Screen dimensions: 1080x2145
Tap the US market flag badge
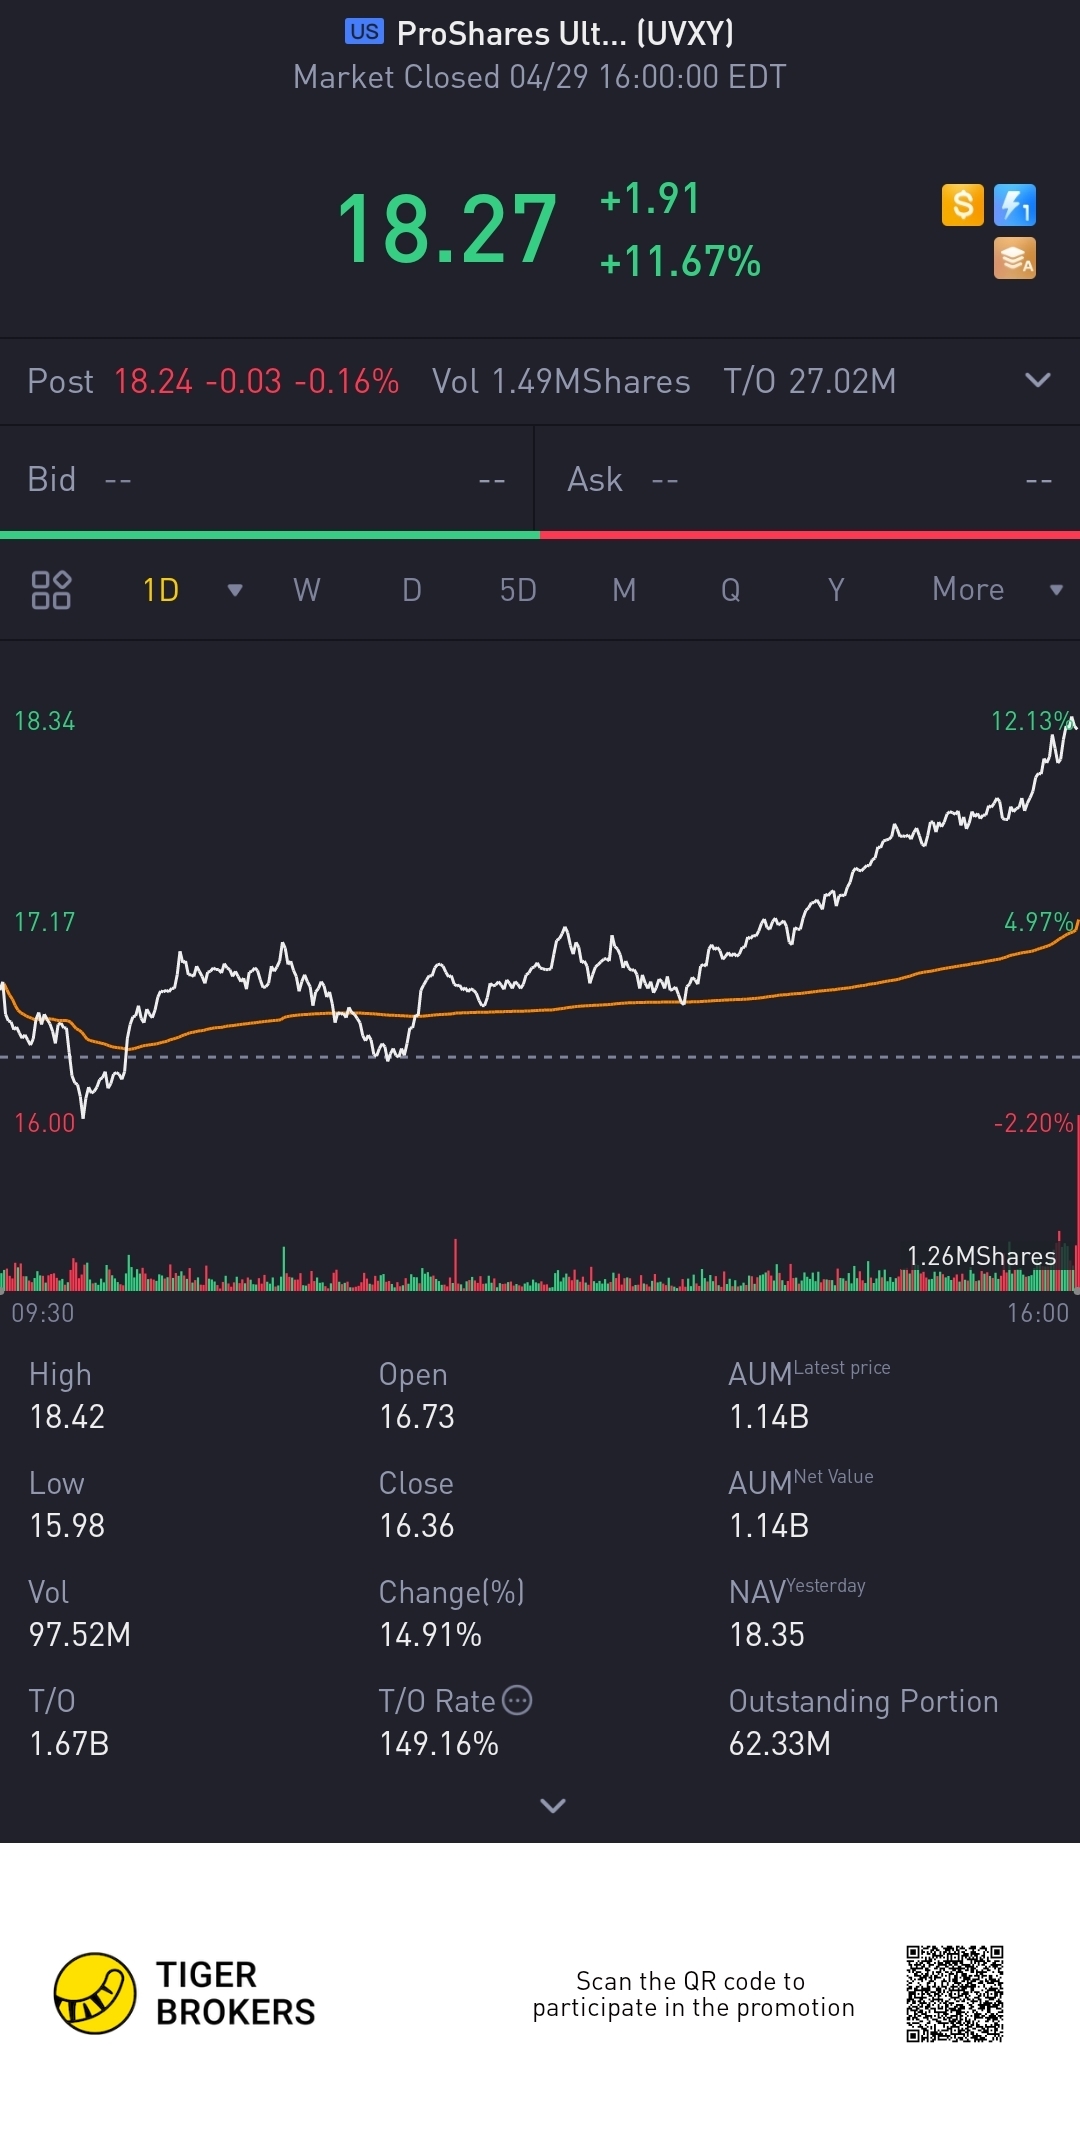[364, 32]
